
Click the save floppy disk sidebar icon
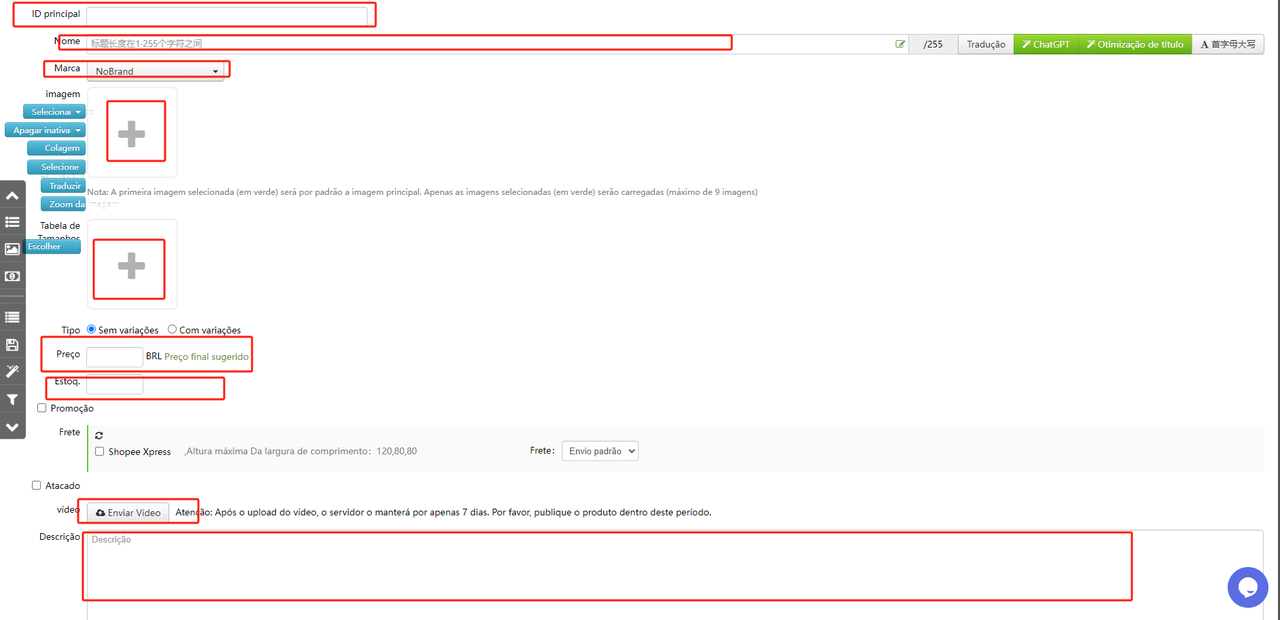[12, 345]
